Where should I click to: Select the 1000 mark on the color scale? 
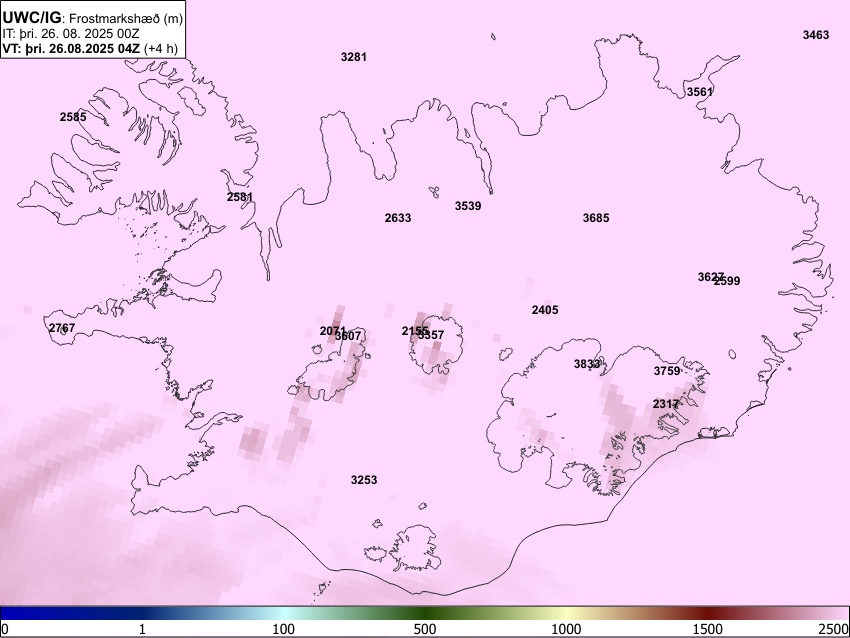coord(566,629)
